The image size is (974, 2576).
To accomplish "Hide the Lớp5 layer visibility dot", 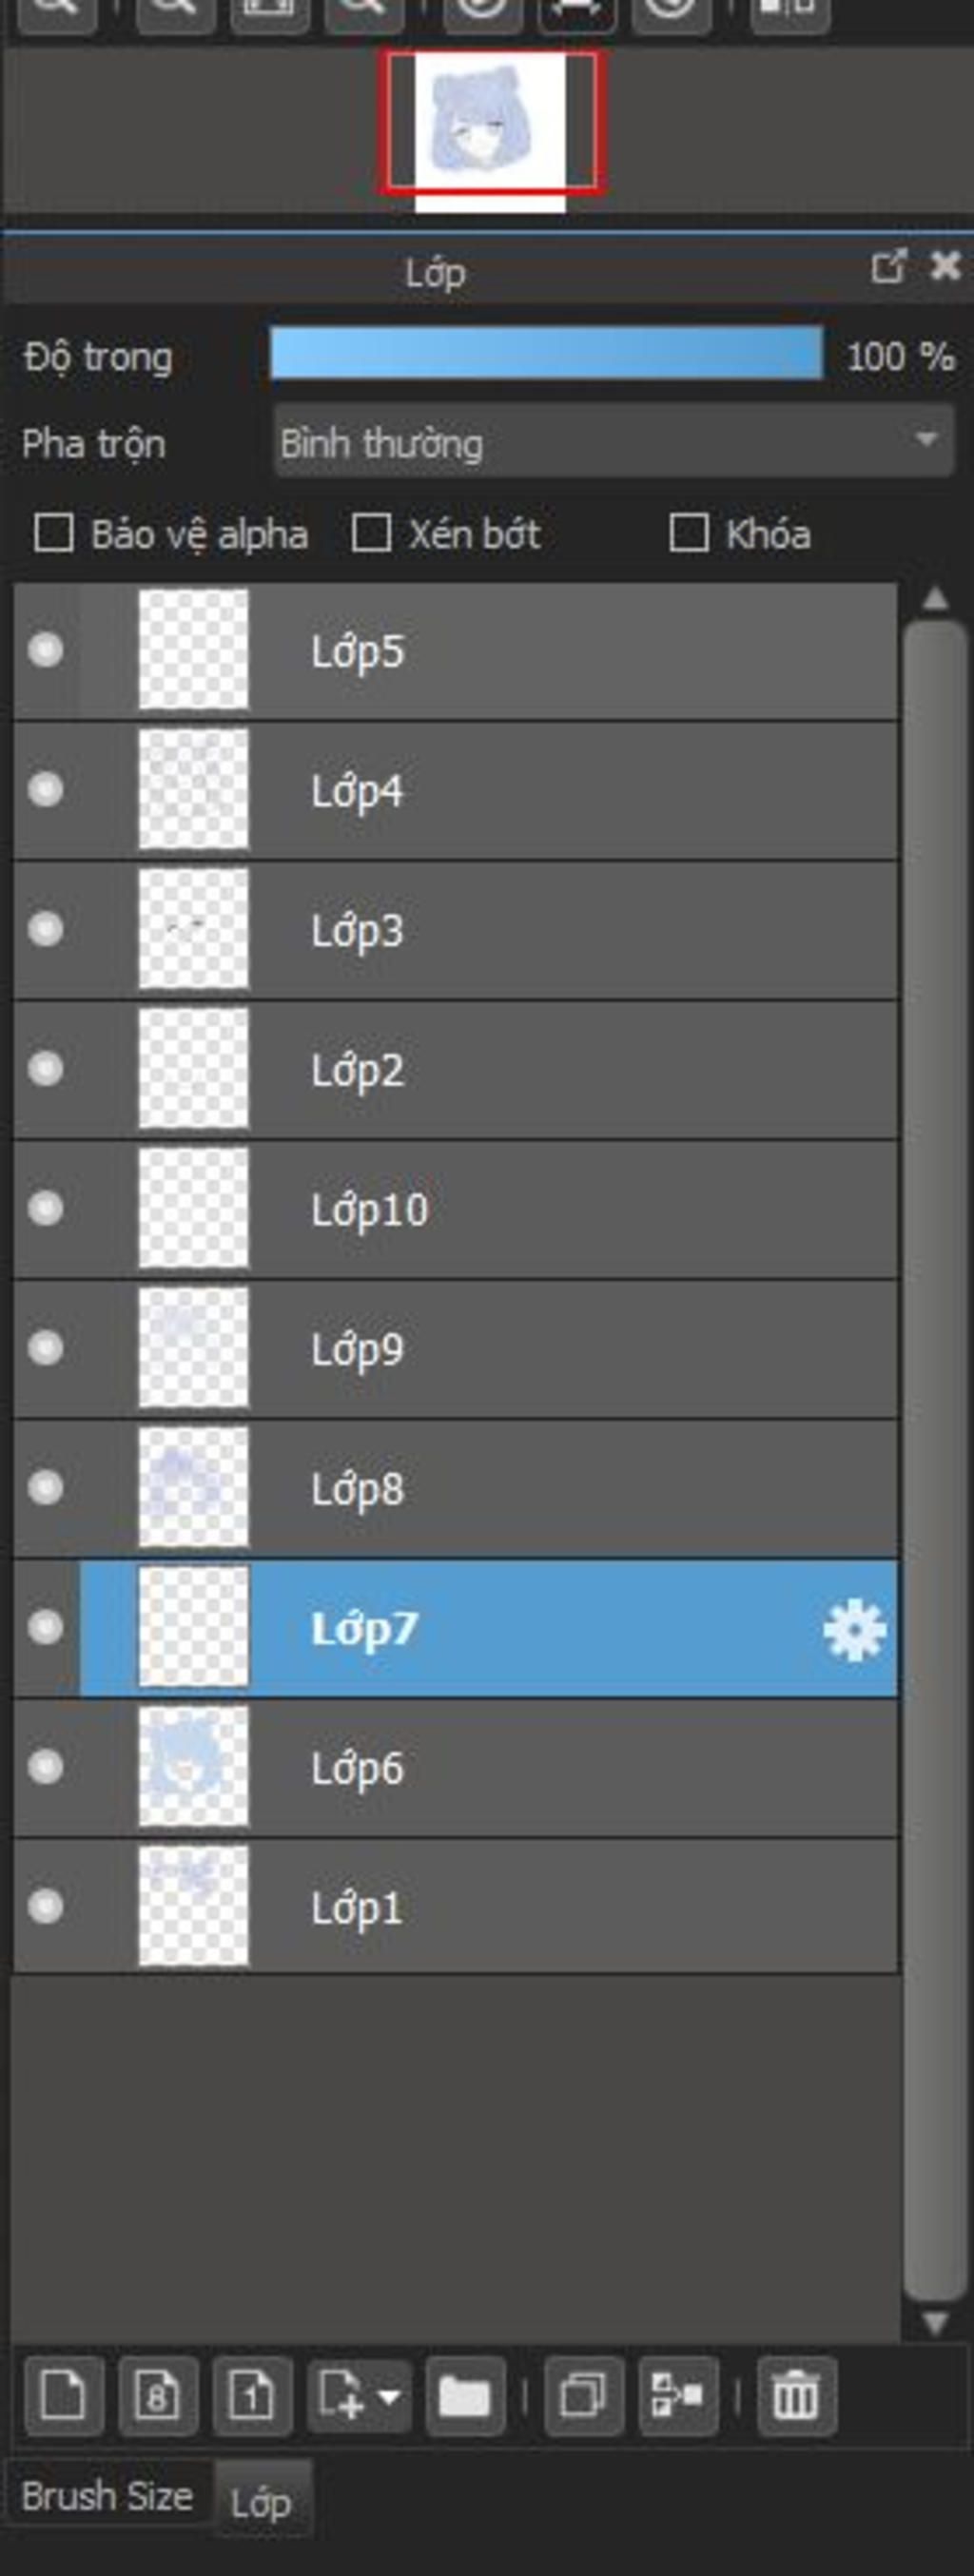I will (45, 650).
